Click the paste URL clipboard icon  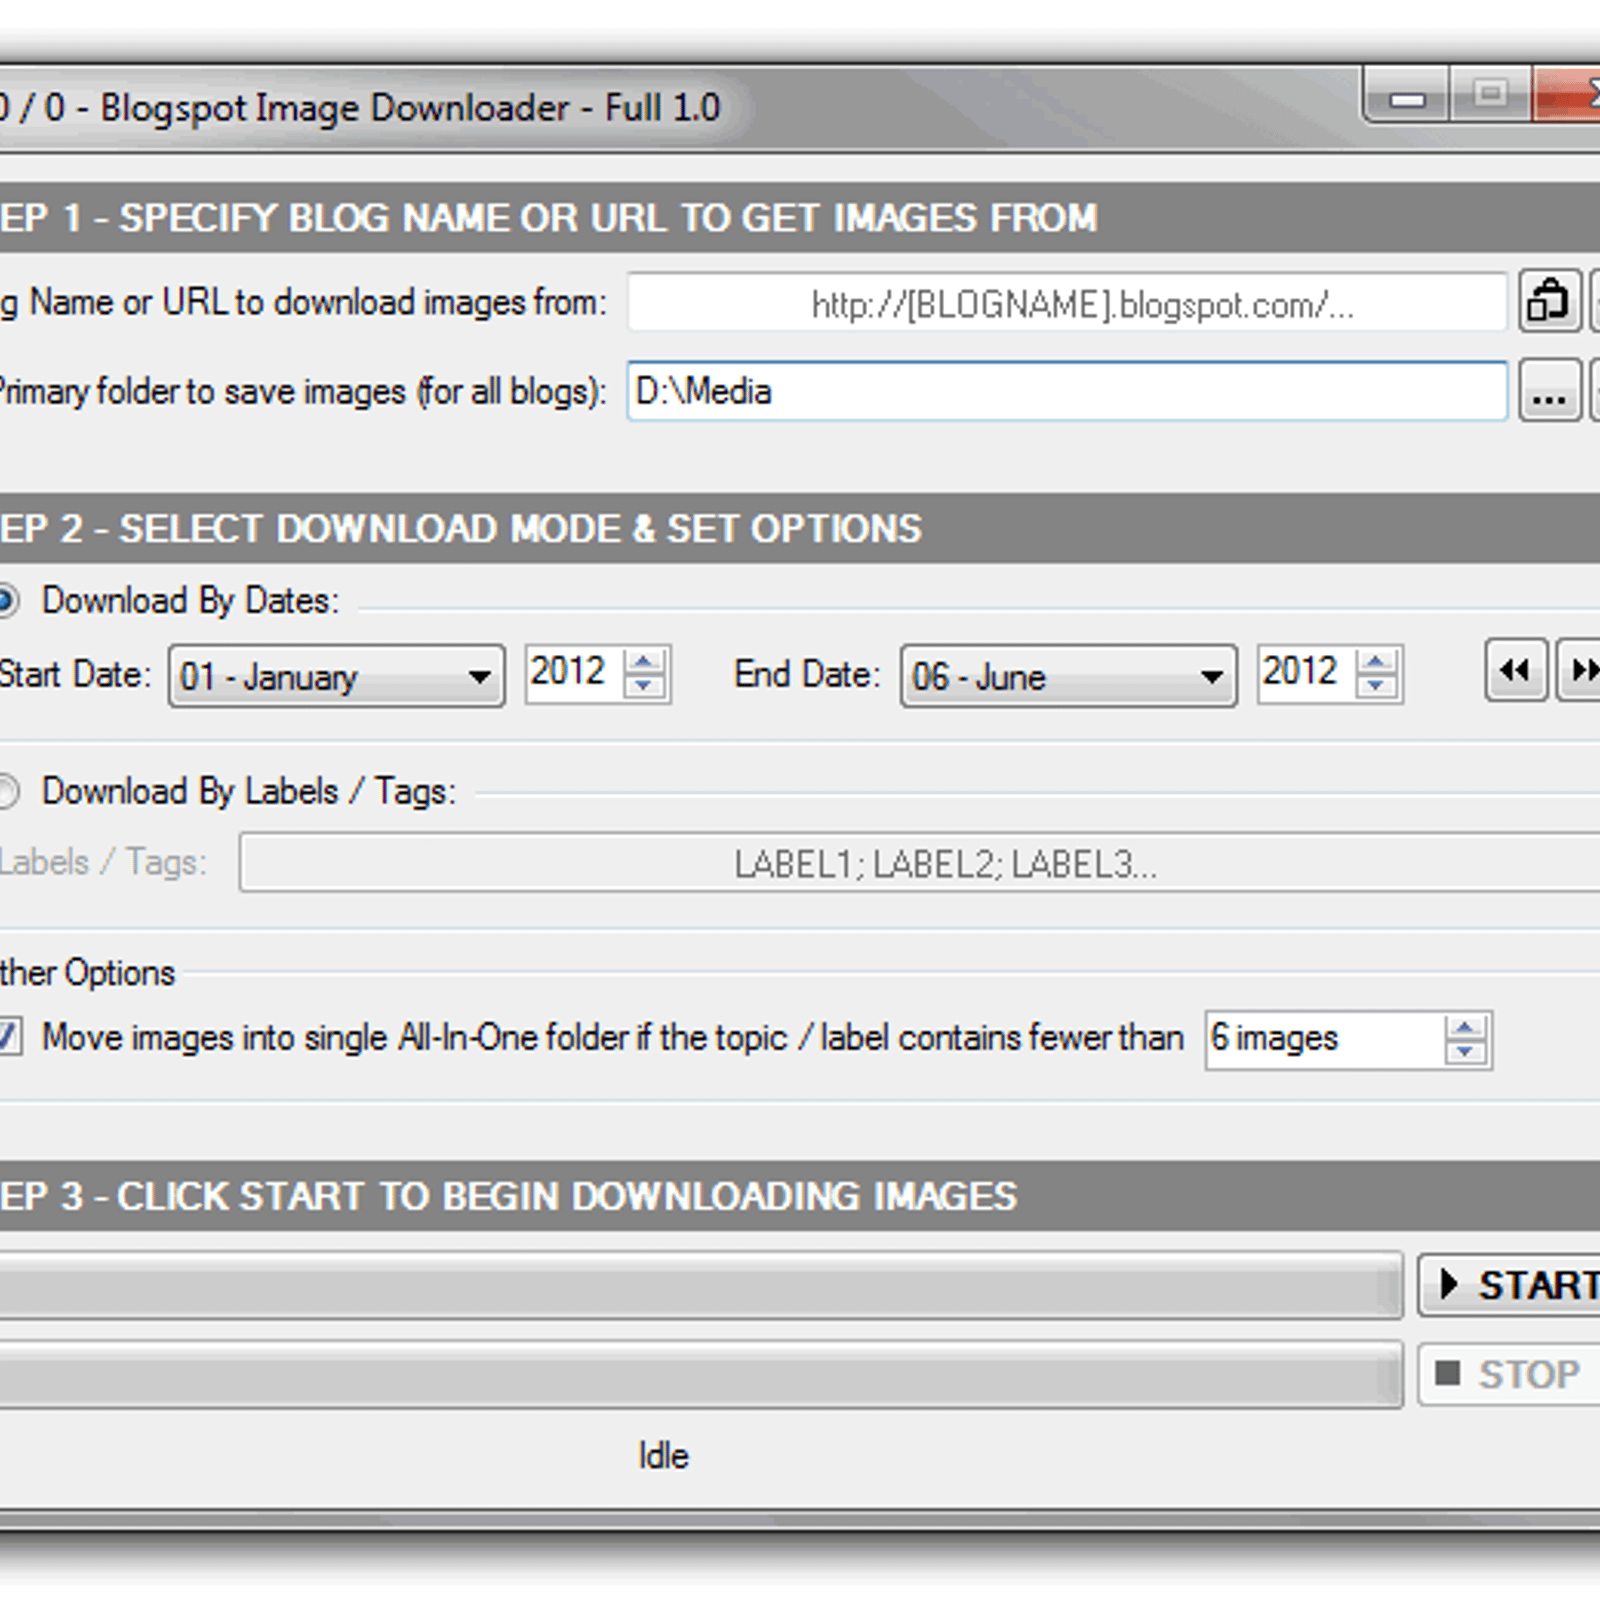[1550, 300]
